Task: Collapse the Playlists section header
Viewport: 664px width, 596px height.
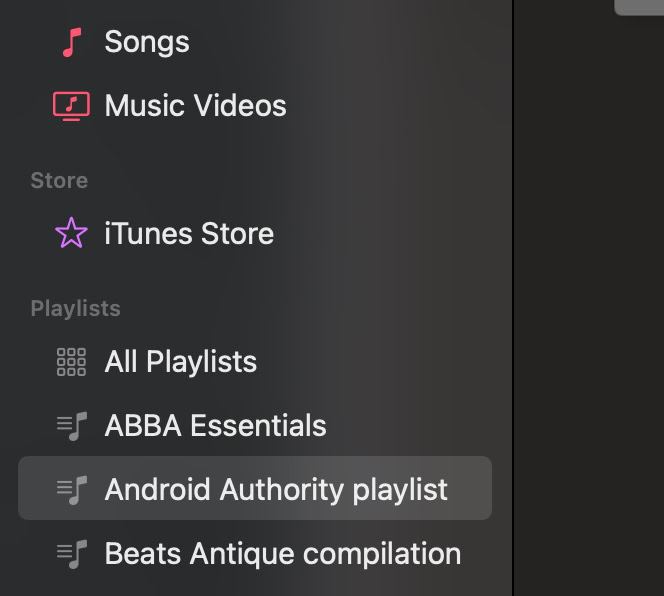Action: click(75, 309)
